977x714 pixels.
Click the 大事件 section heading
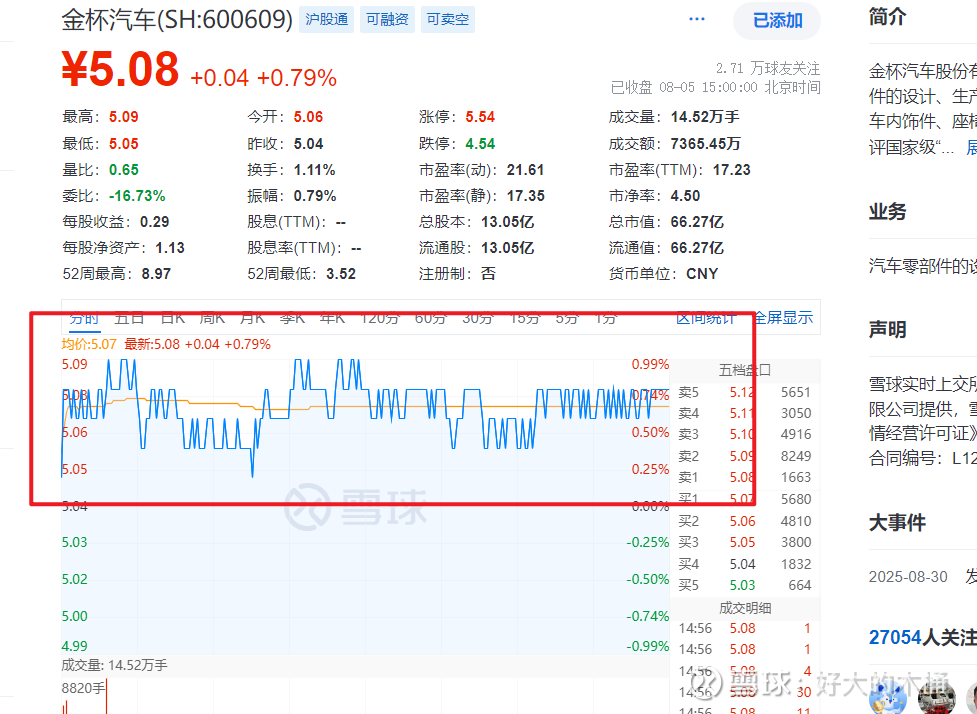coord(897,522)
